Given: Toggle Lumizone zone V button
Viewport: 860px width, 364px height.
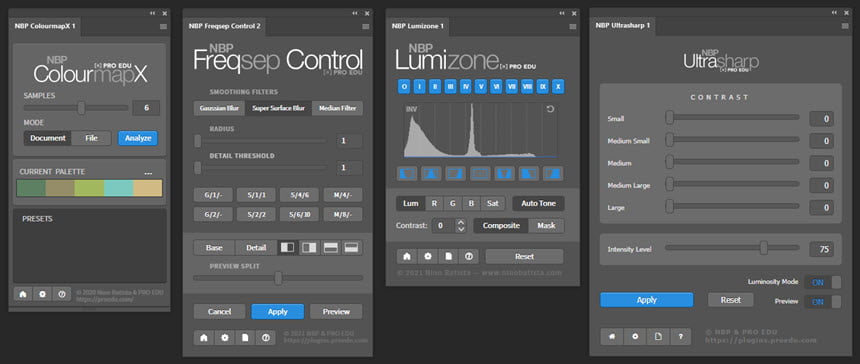Looking at the screenshot, I should coord(481,87).
